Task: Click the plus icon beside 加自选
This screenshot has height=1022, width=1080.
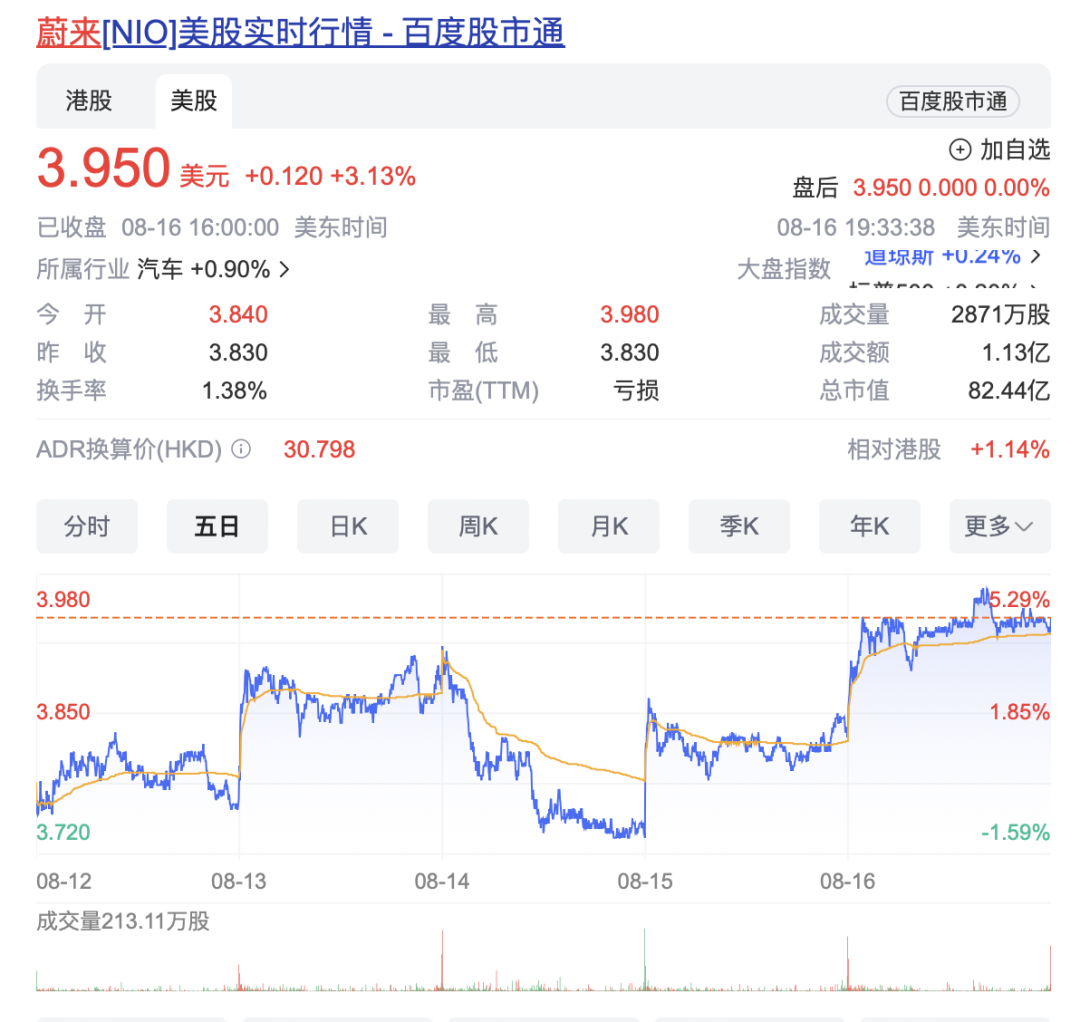Action: coord(960,150)
